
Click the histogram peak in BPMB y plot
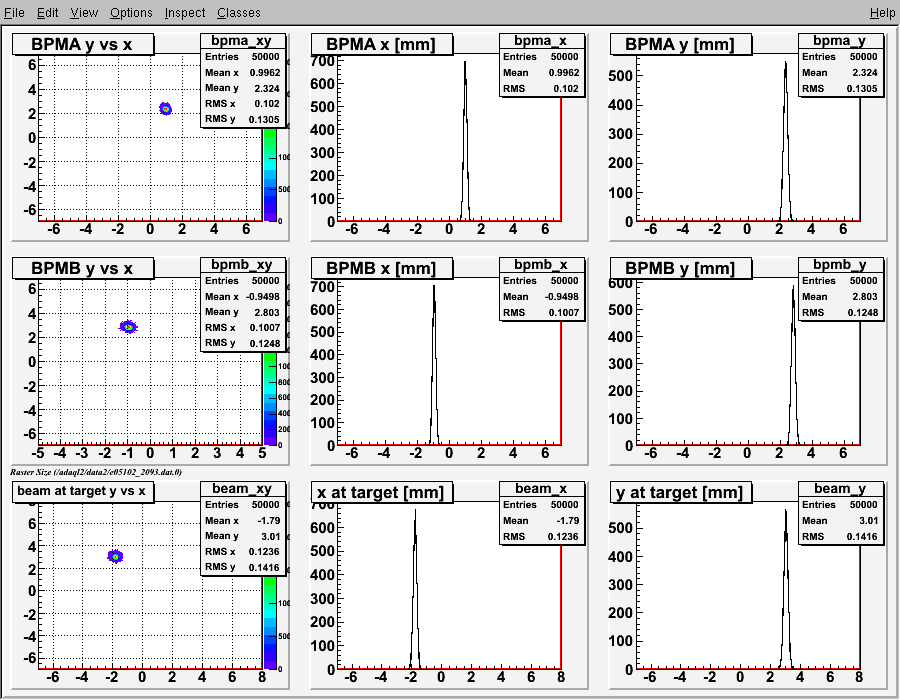[x=793, y=288]
